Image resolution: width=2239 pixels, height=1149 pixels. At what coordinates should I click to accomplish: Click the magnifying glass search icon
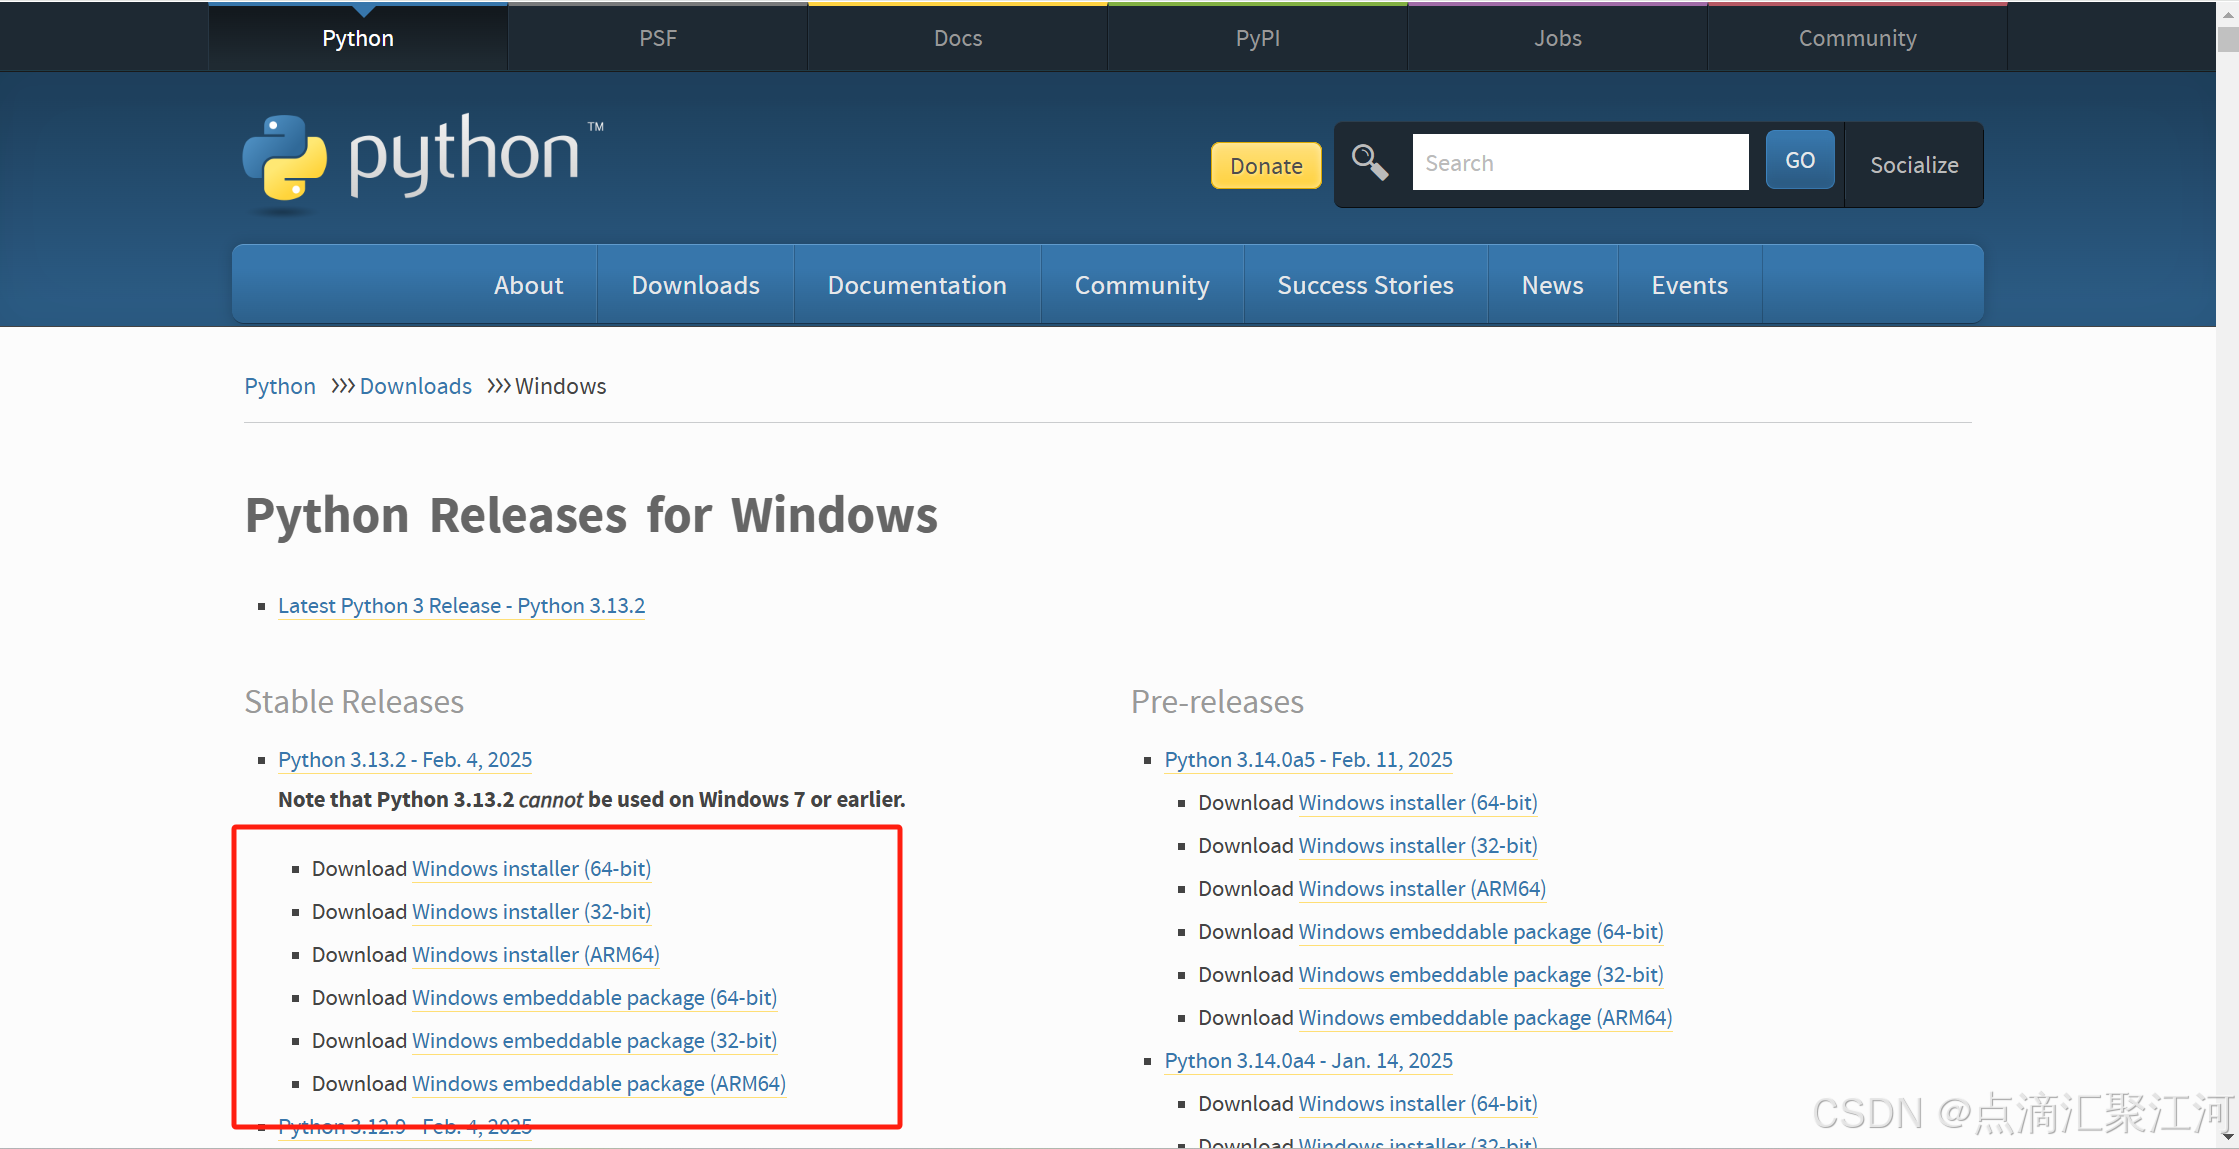coord(1369,162)
